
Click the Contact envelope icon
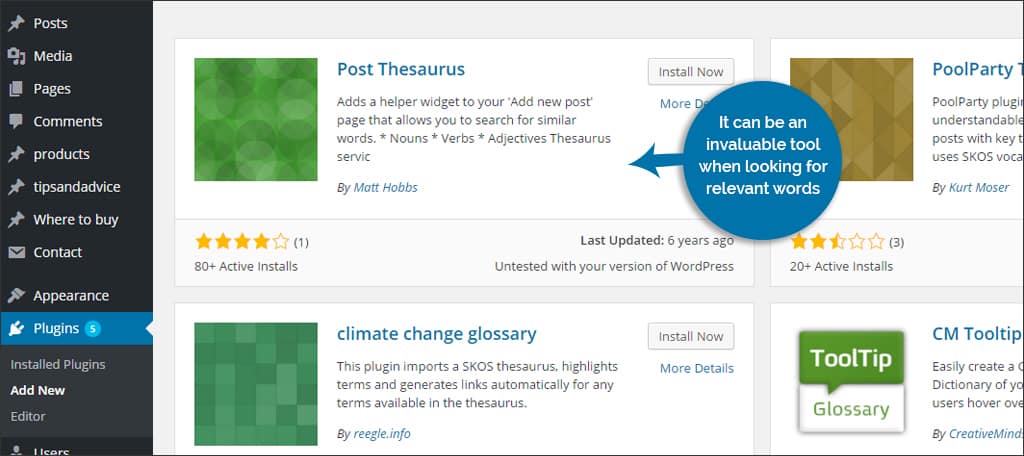point(16,252)
